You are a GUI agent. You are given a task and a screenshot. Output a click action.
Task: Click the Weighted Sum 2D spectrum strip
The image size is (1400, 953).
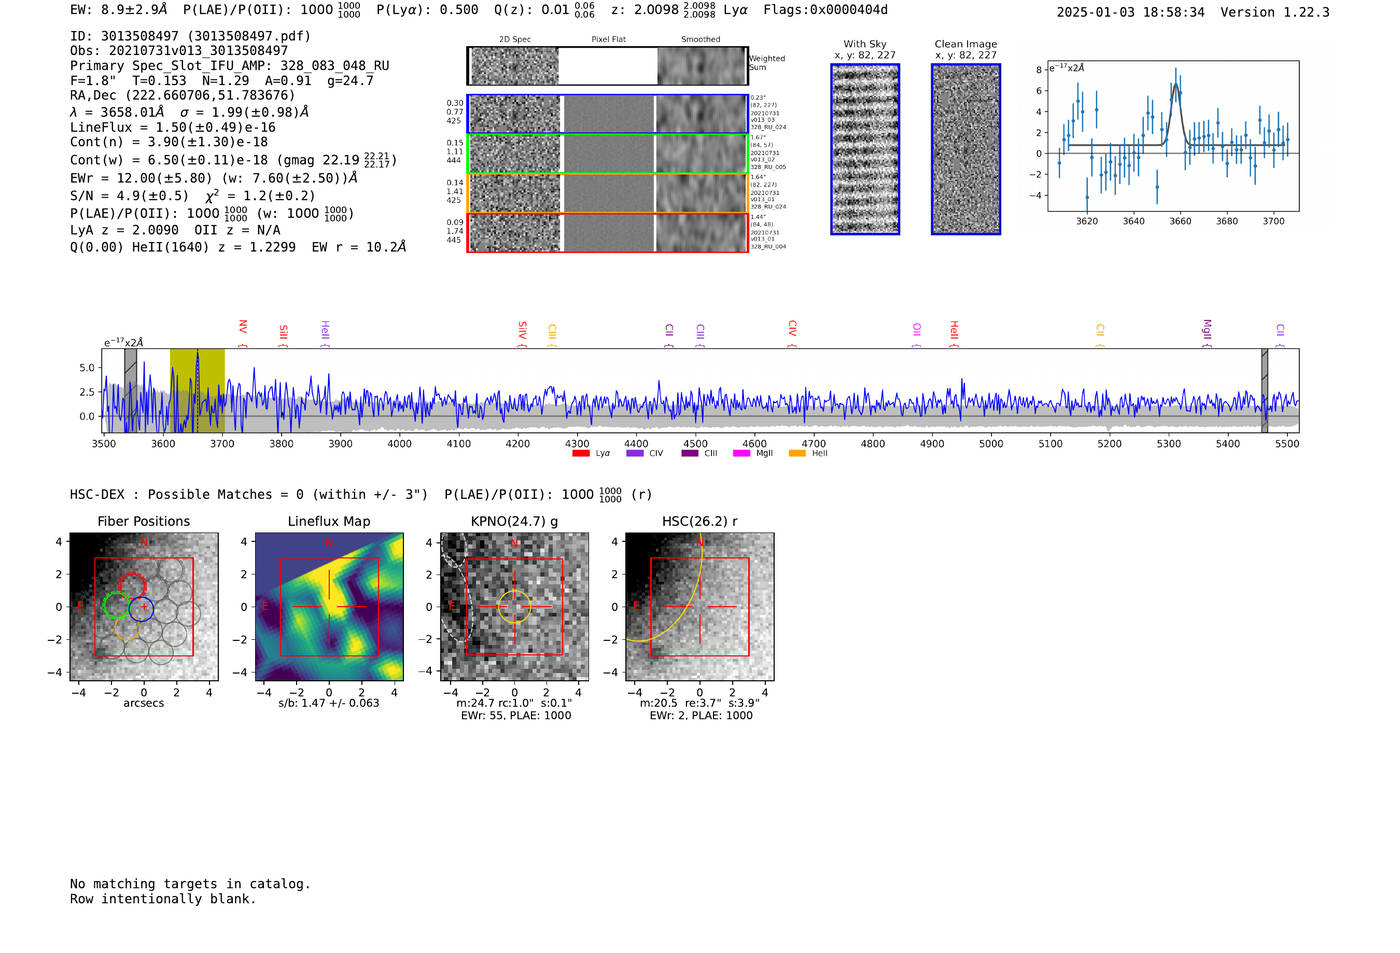(x=607, y=66)
